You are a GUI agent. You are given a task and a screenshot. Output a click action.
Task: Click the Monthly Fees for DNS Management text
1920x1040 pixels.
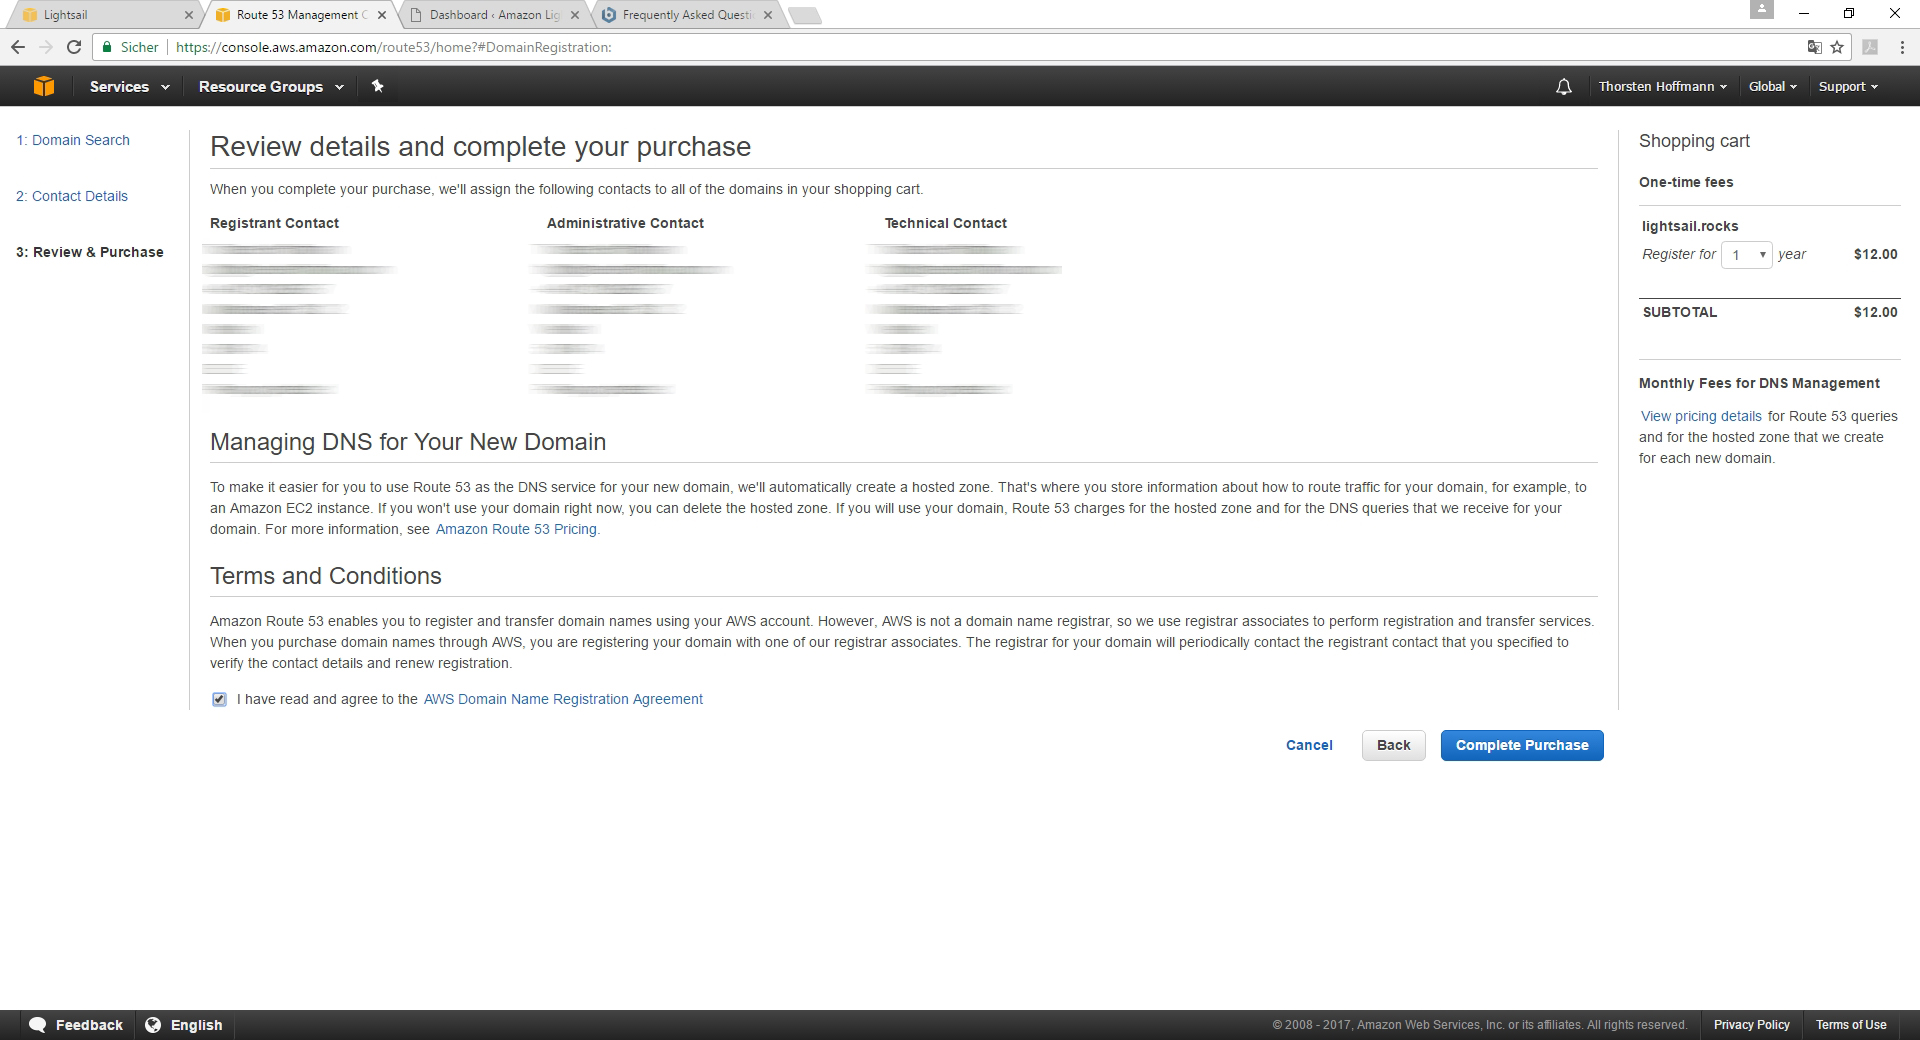coord(1759,383)
